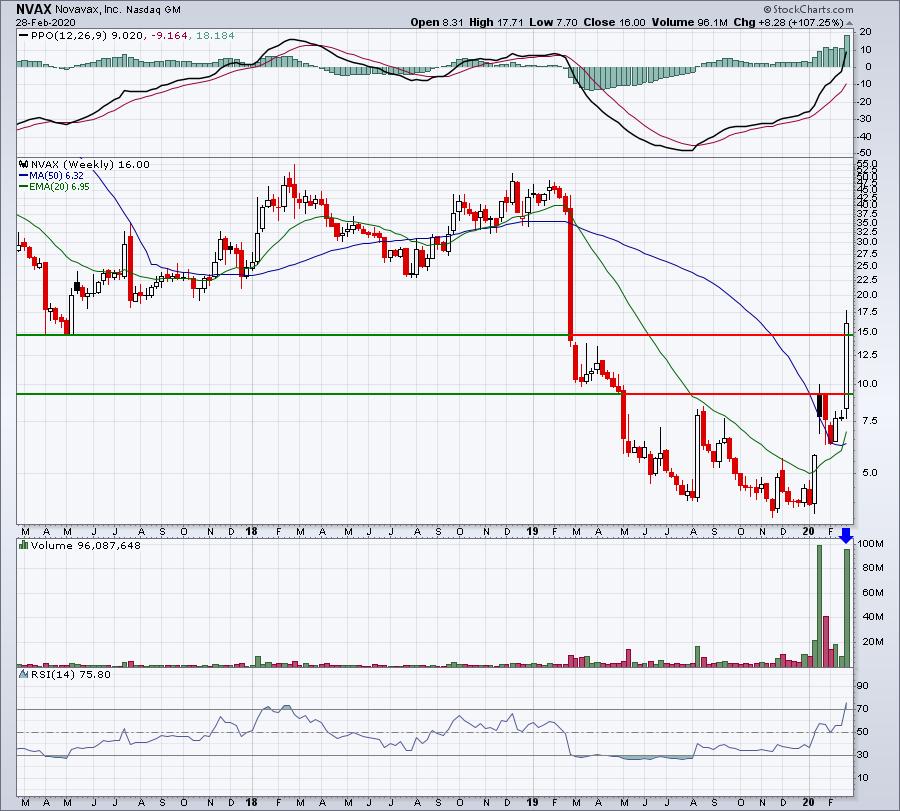Click the 15.0 price axis label
900x811 pixels.
point(867,332)
